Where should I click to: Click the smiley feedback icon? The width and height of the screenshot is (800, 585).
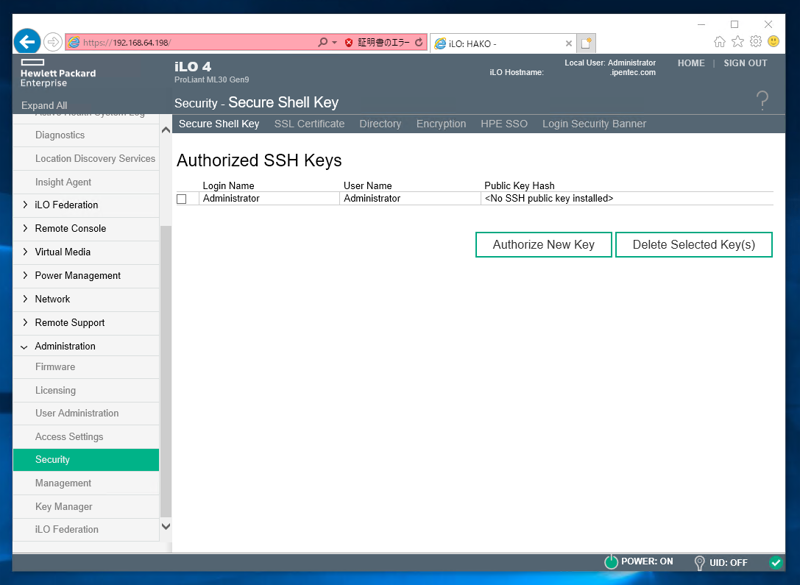click(773, 41)
